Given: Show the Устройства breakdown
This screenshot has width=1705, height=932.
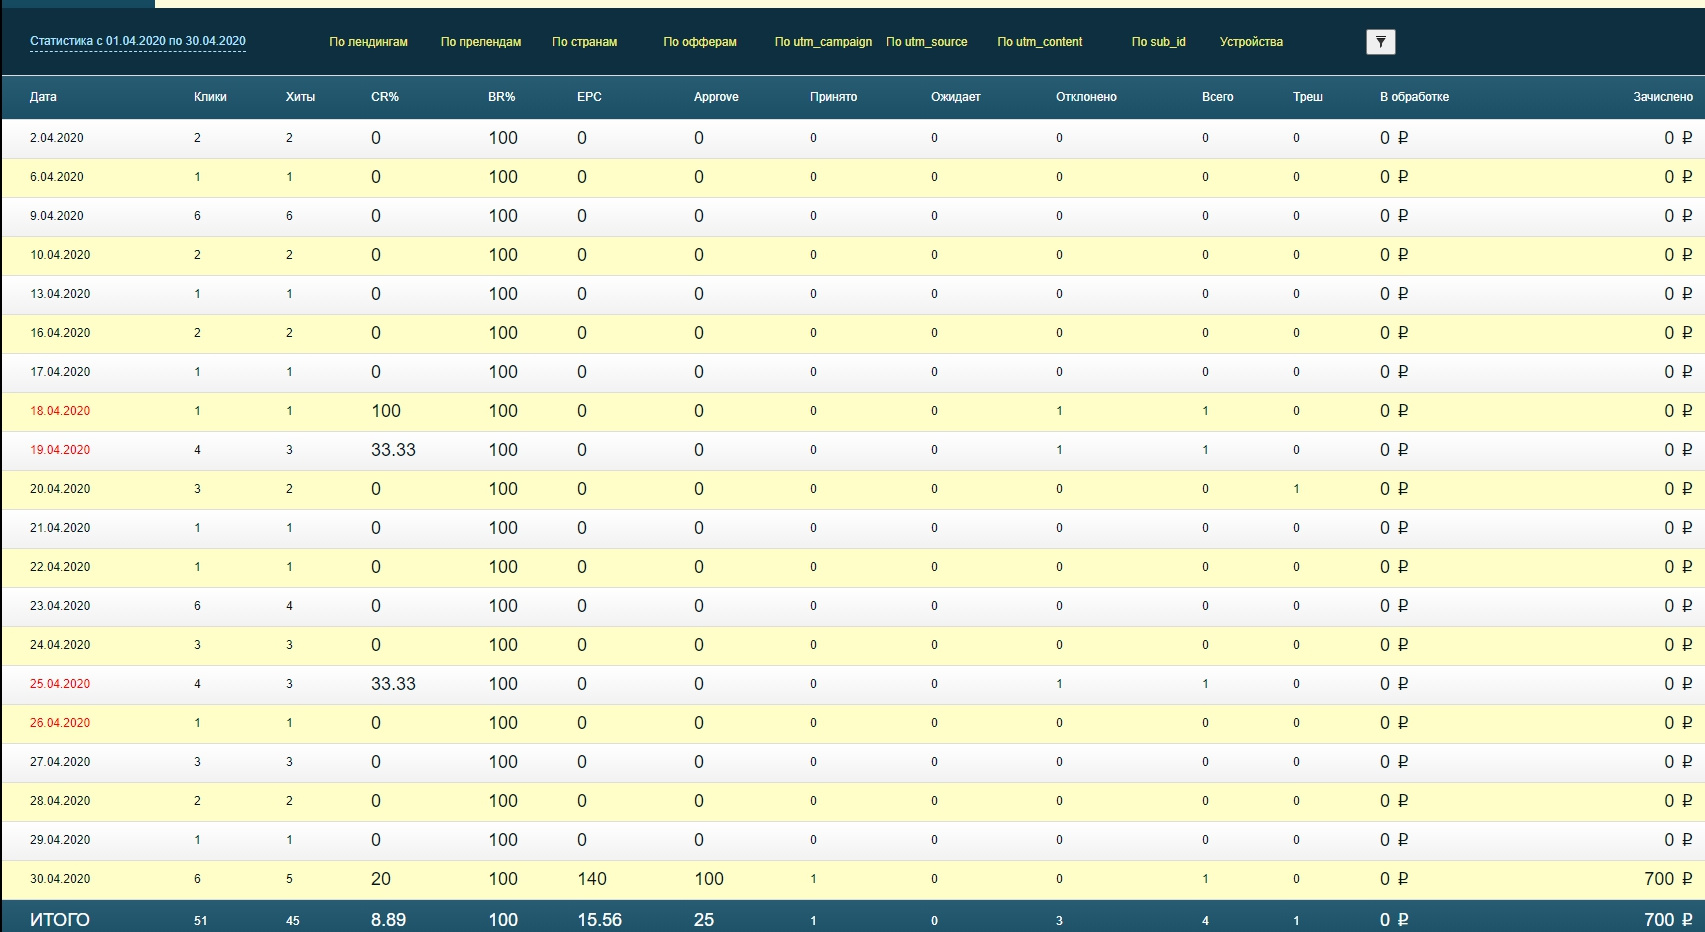Looking at the screenshot, I should (x=1251, y=42).
